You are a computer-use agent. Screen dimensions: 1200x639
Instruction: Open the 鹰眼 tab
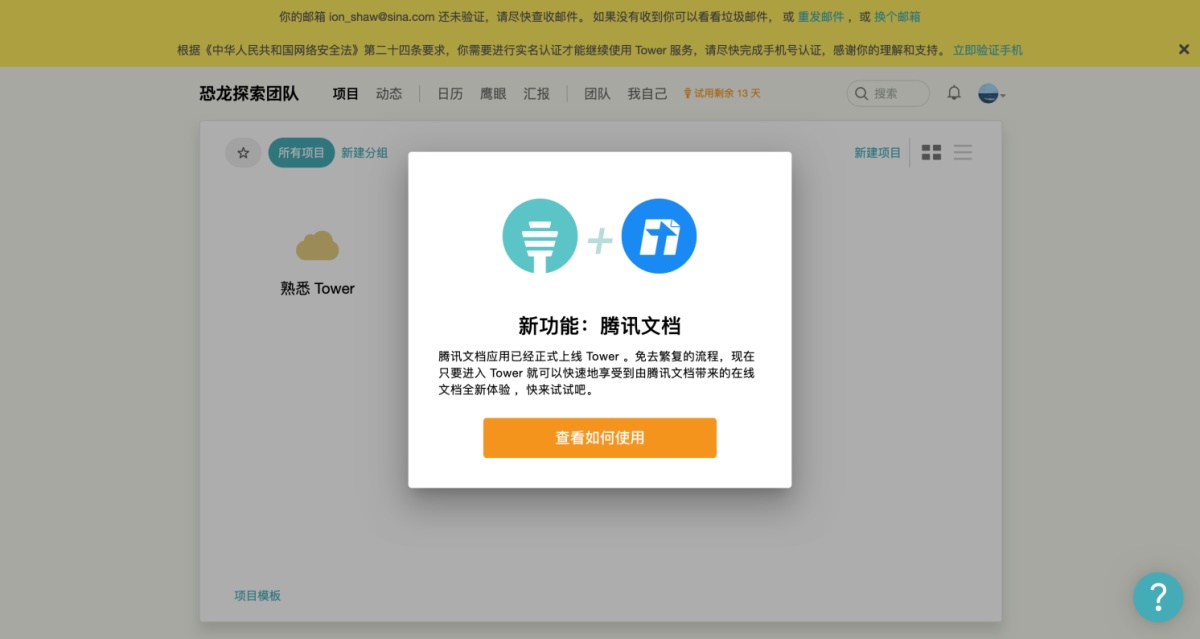[x=493, y=94]
